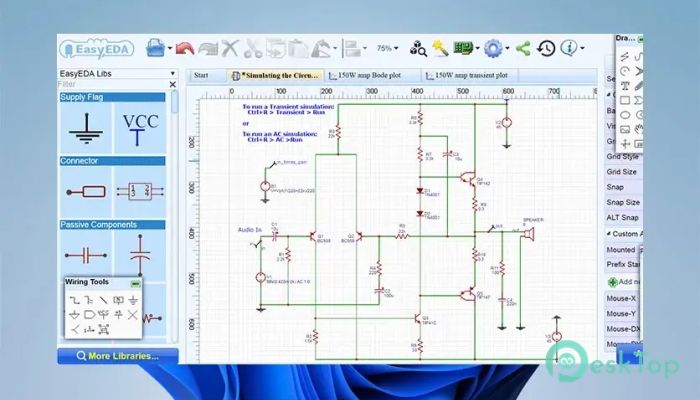Open the 75% zoom dropdown
700x400 pixels.
click(387, 48)
